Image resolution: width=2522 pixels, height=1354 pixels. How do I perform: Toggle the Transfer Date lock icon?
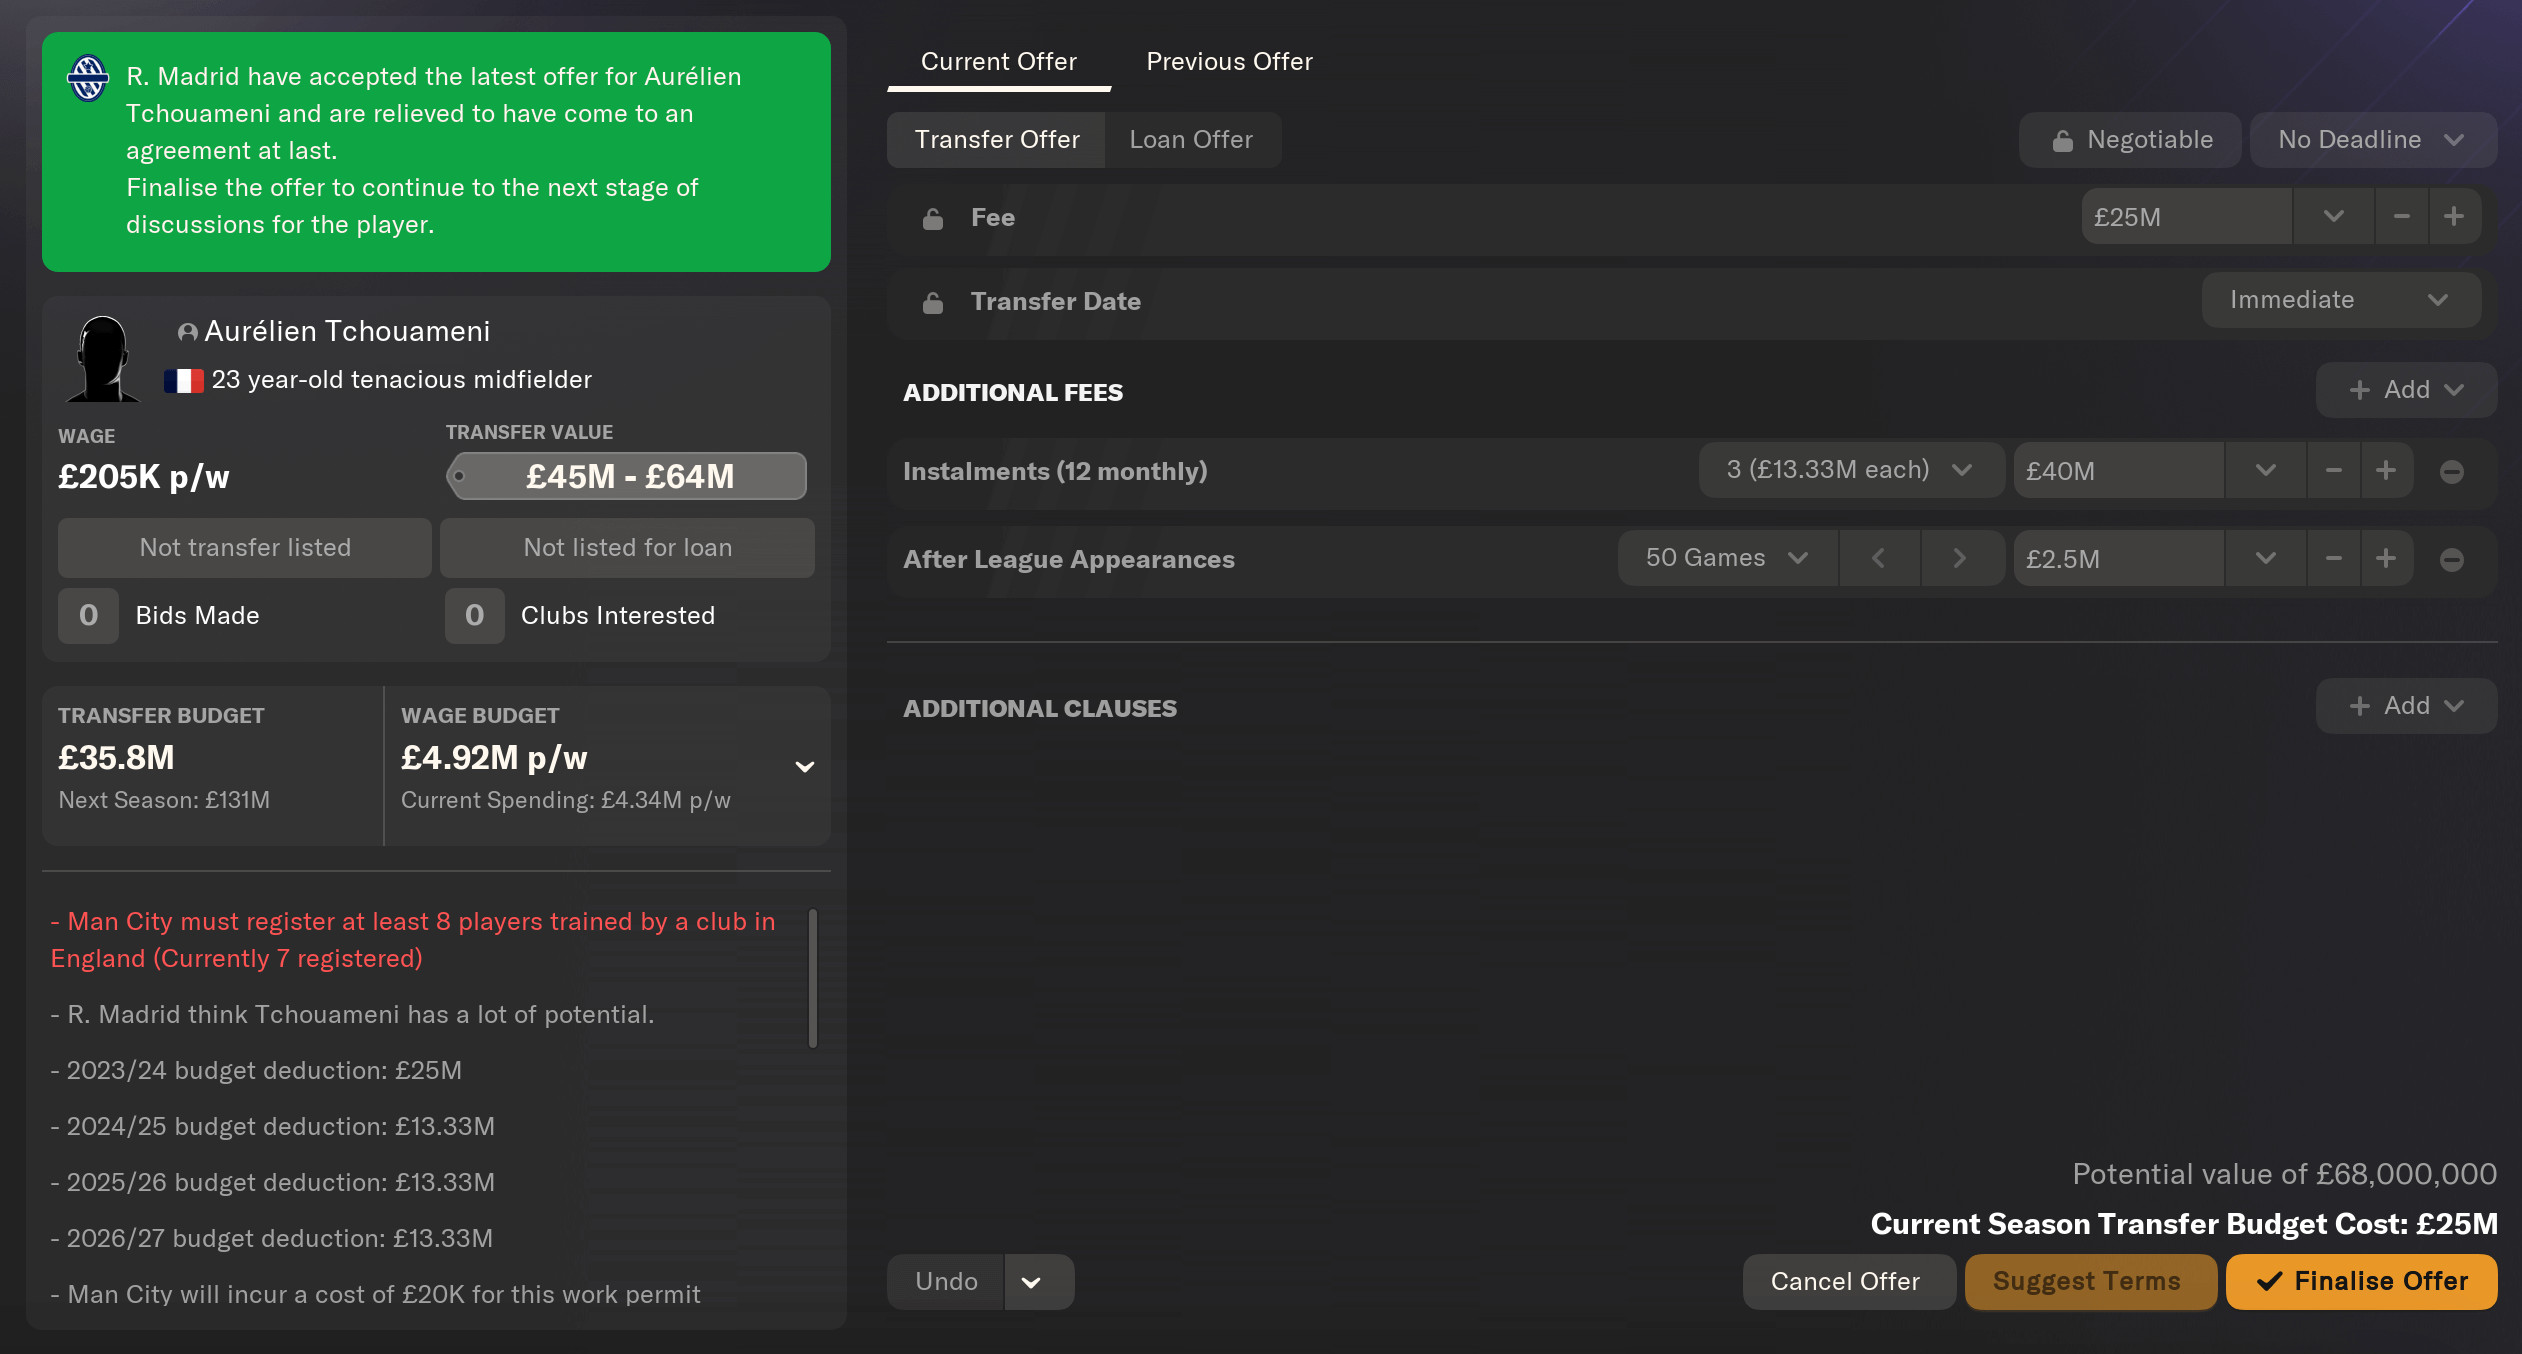tap(933, 302)
